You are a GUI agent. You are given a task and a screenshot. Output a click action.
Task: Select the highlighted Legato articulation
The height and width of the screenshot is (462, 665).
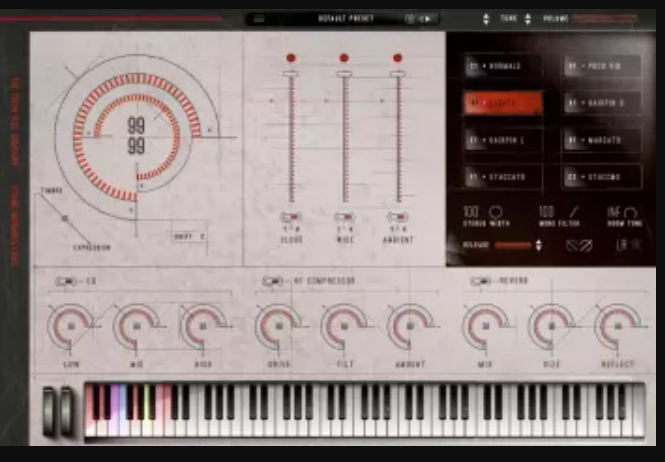503,103
